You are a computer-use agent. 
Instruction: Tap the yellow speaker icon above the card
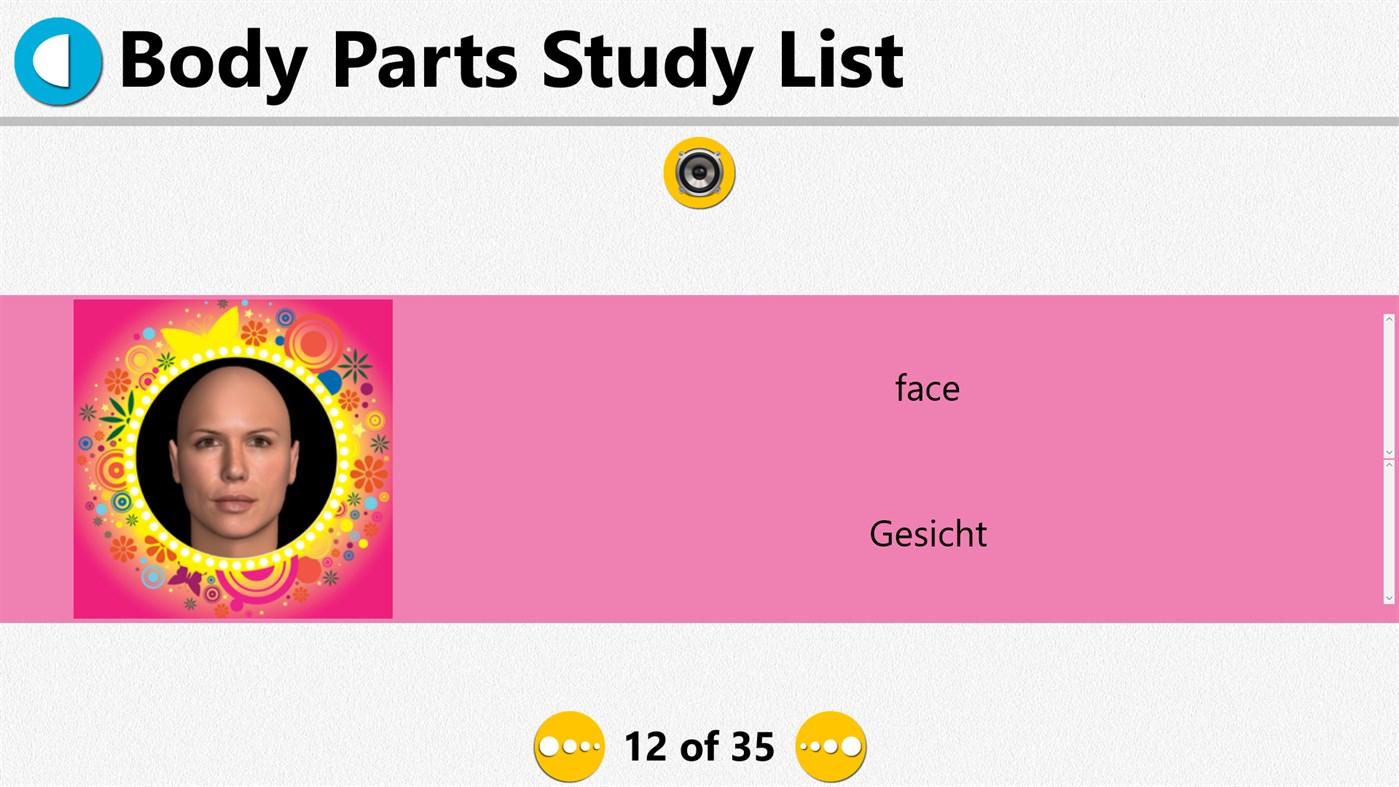click(699, 172)
